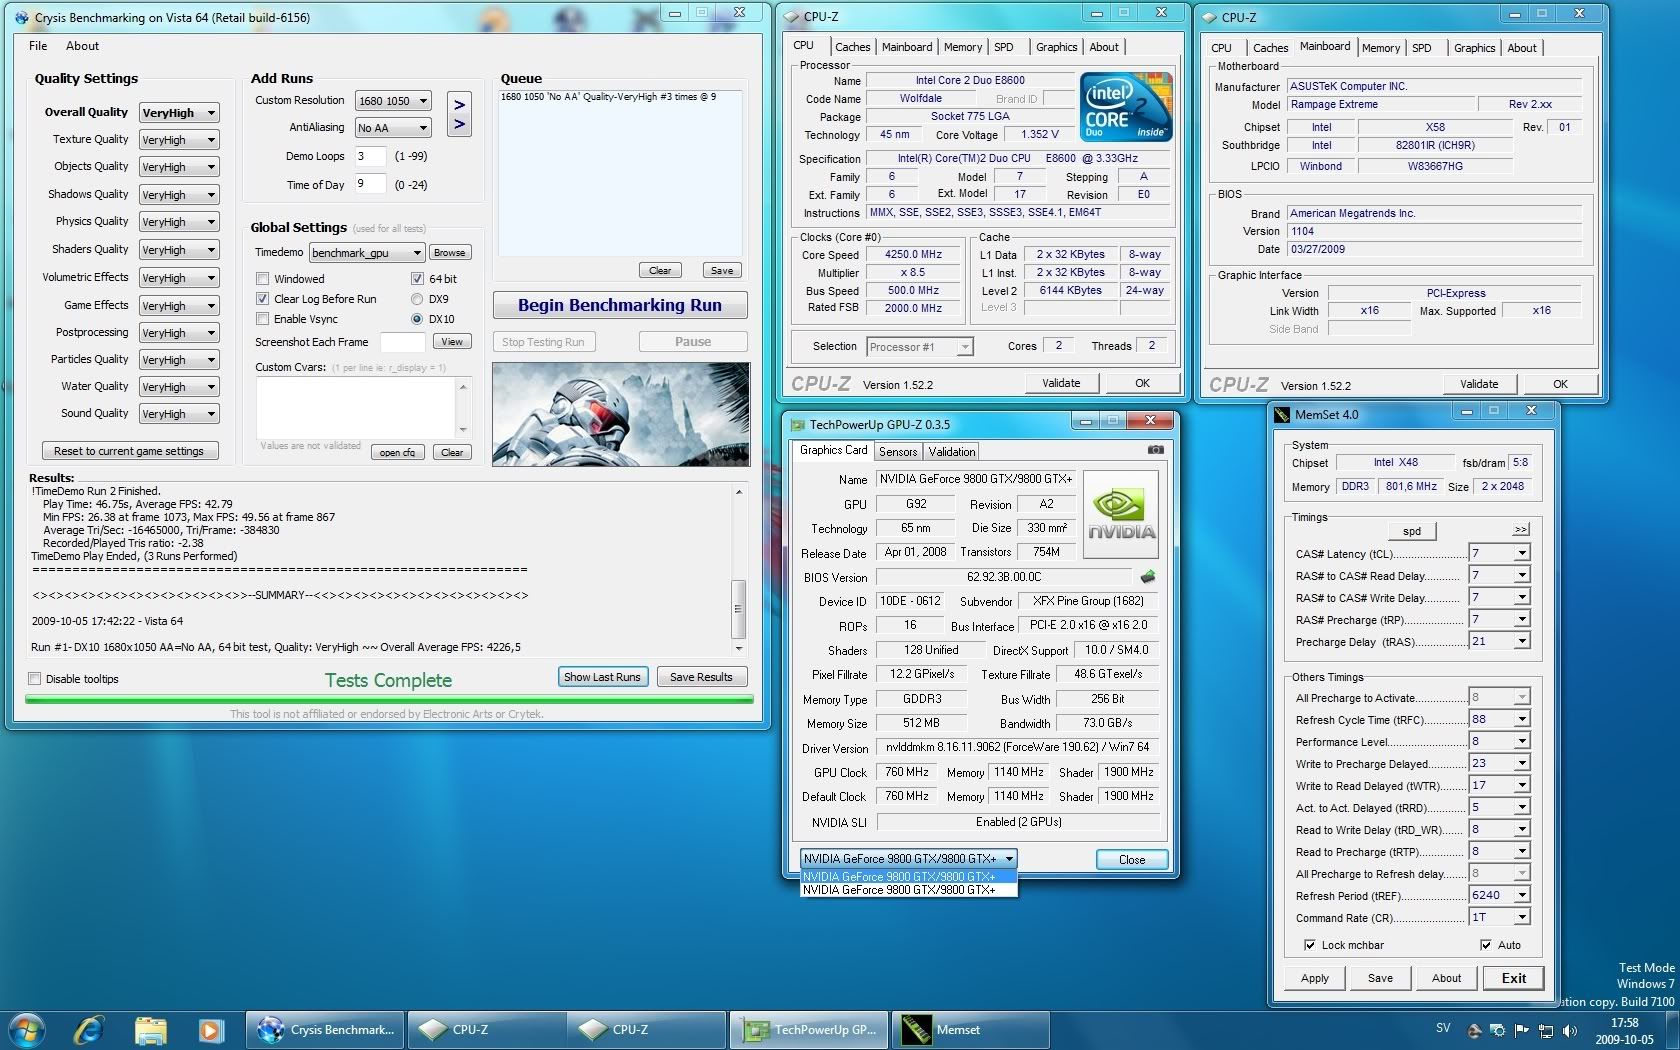The image size is (1680, 1050).
Task: Click the MemSet timings expand >> button
Action: 1521,530
